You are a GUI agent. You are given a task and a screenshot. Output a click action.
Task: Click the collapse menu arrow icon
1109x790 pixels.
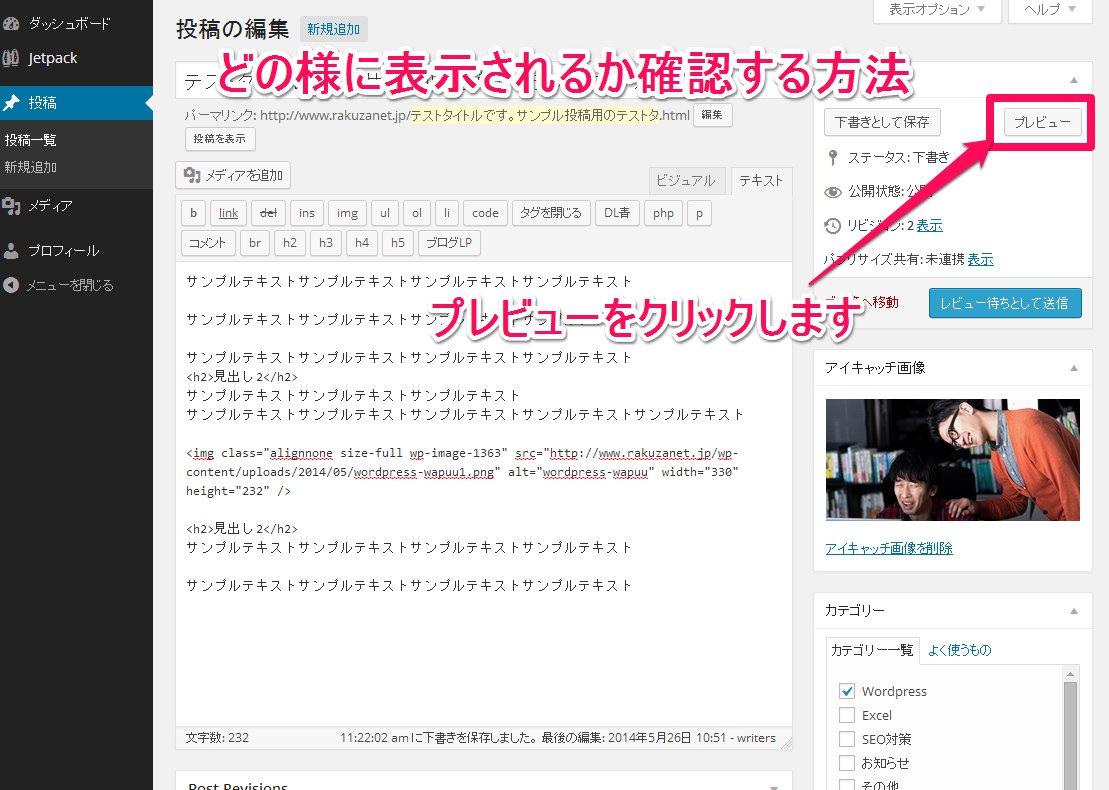tap(11, 285)
